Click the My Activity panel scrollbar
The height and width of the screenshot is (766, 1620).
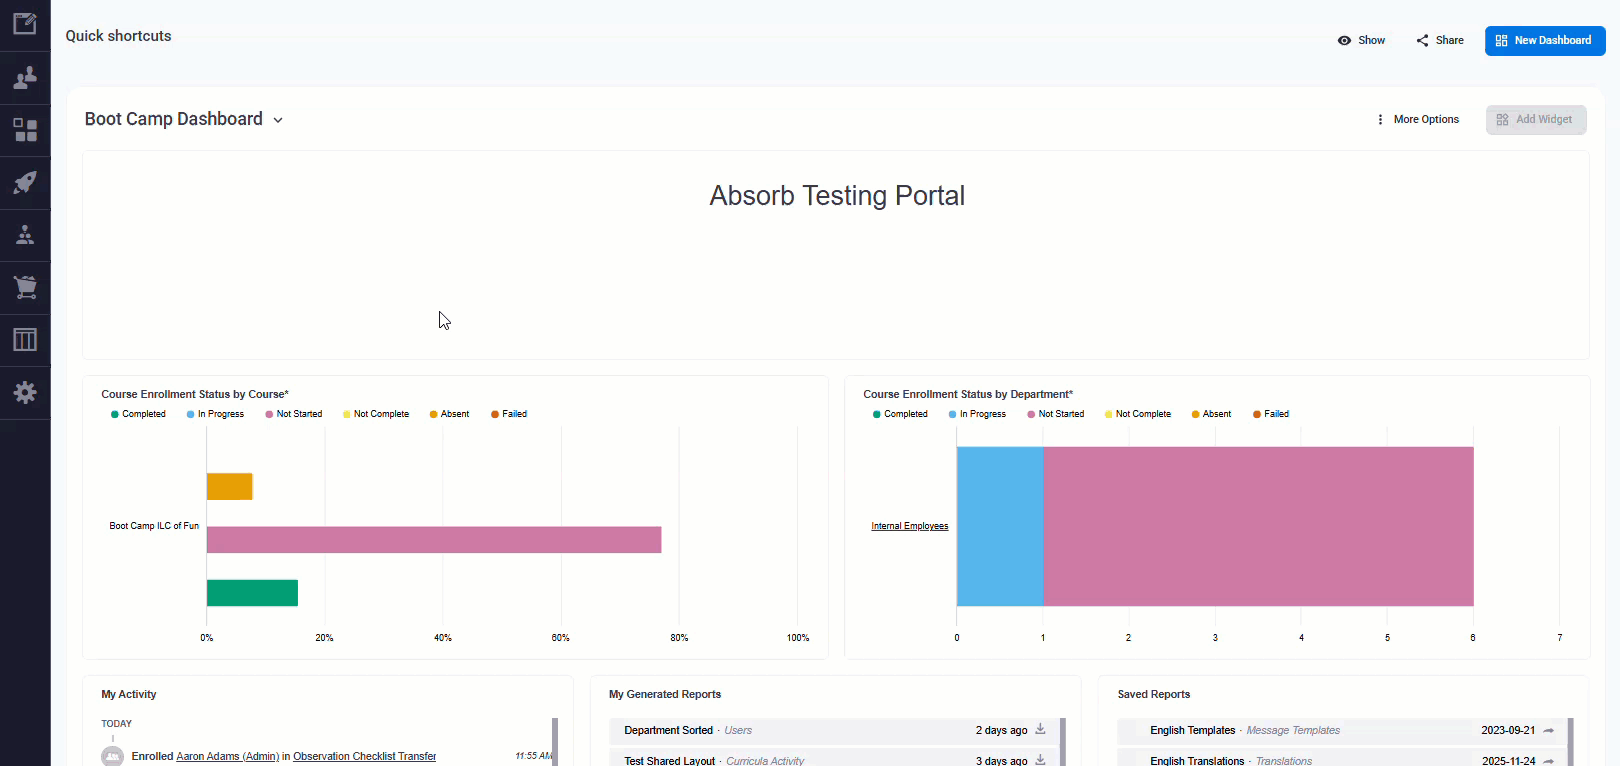point(555,742)
